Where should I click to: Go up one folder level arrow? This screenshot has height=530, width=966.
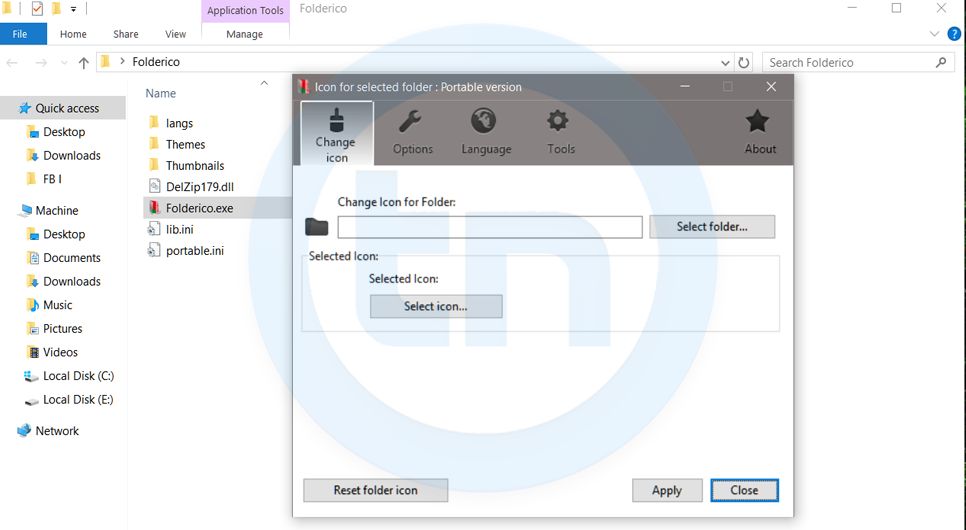[x=84, y=62]
